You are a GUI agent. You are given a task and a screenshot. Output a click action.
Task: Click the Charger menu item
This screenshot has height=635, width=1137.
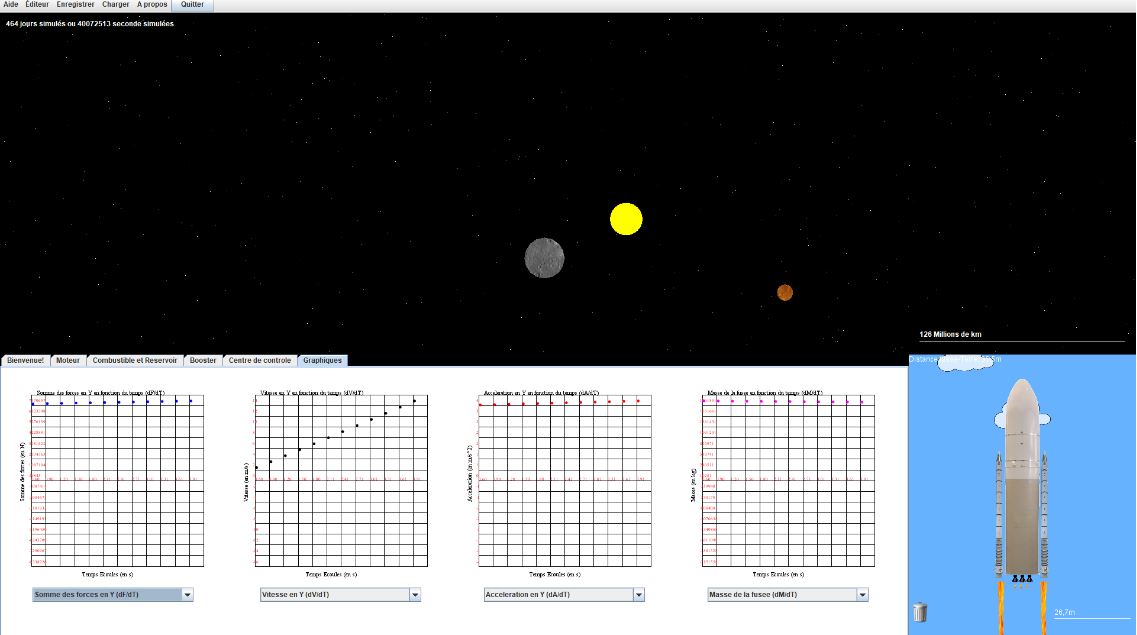(115, 5)
